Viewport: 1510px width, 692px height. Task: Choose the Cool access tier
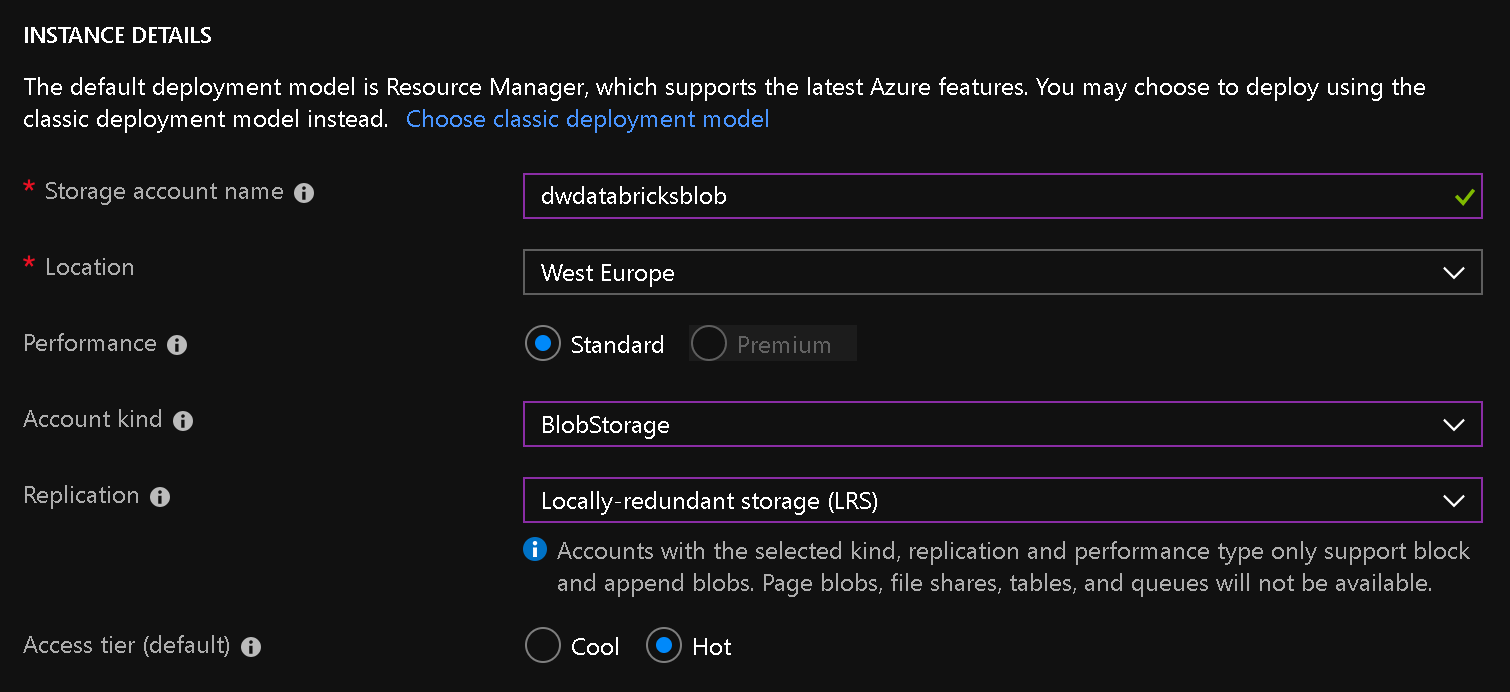(x=542, y=645)
